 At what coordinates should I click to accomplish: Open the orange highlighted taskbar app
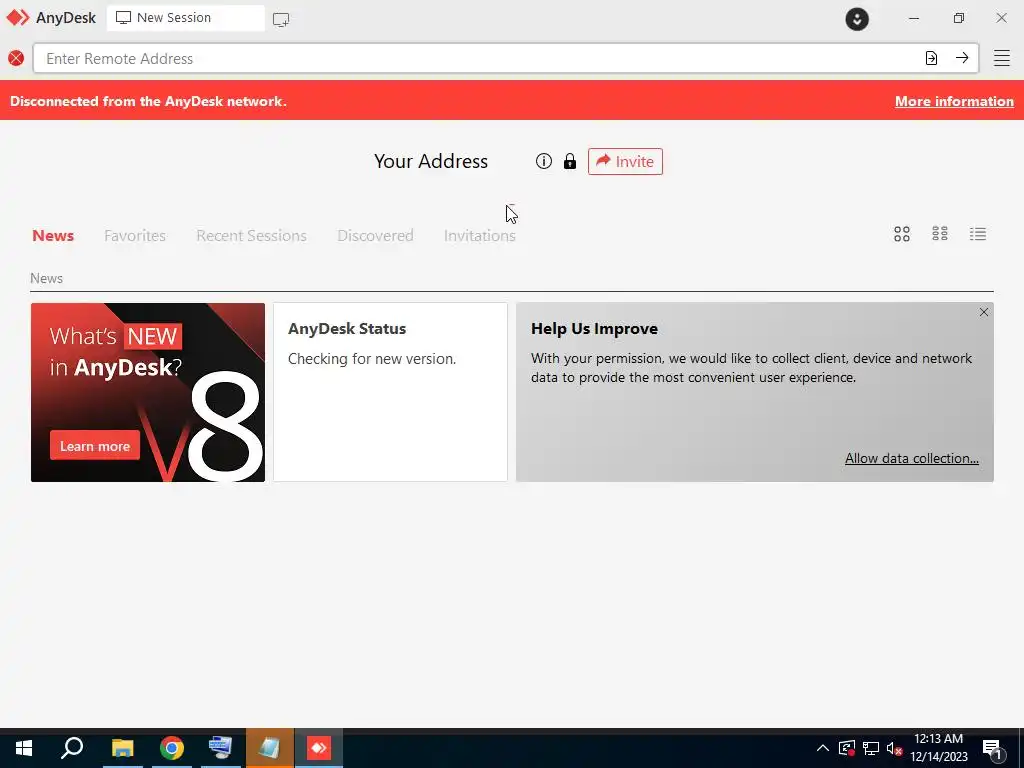[x=270, y=748]
